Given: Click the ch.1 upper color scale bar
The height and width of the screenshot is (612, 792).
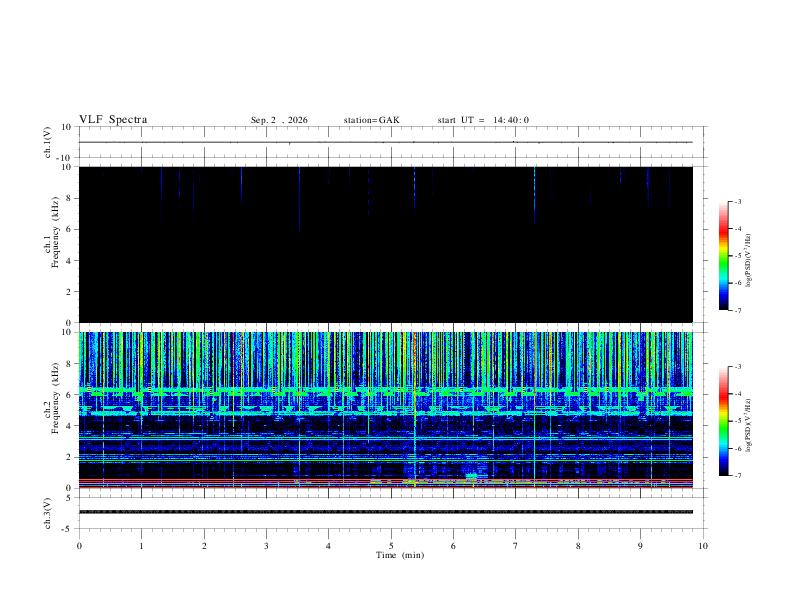Looking at the screenshot, I should (x=723, y=256).
